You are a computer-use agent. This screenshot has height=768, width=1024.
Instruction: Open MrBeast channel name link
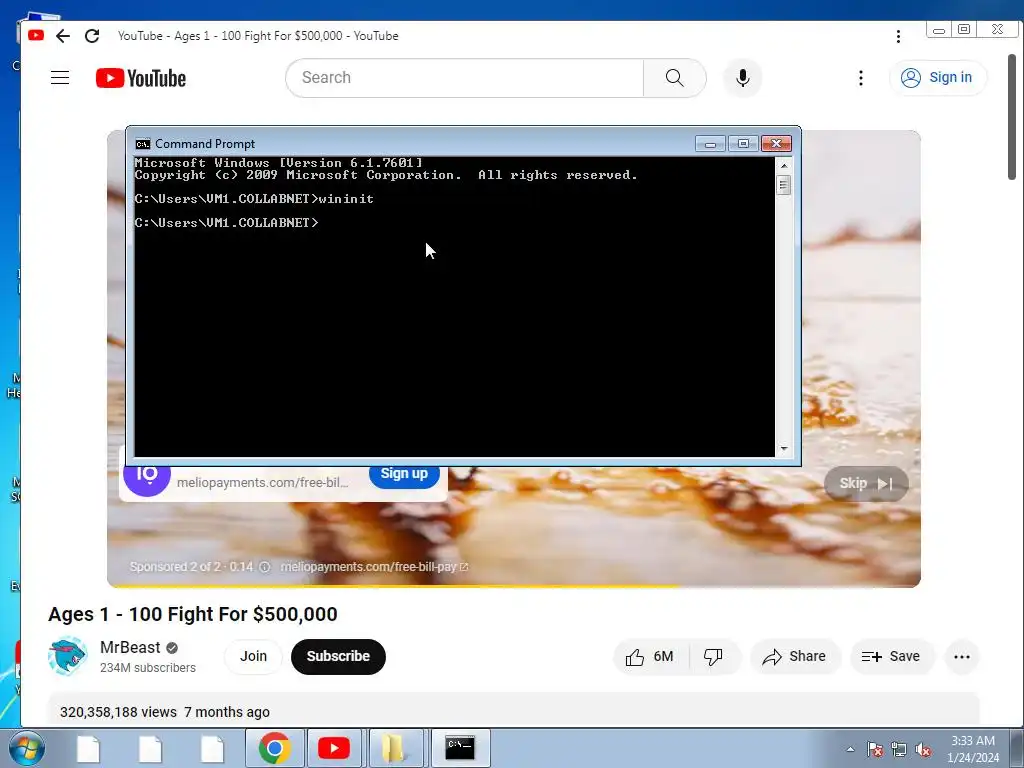[130, 647]
